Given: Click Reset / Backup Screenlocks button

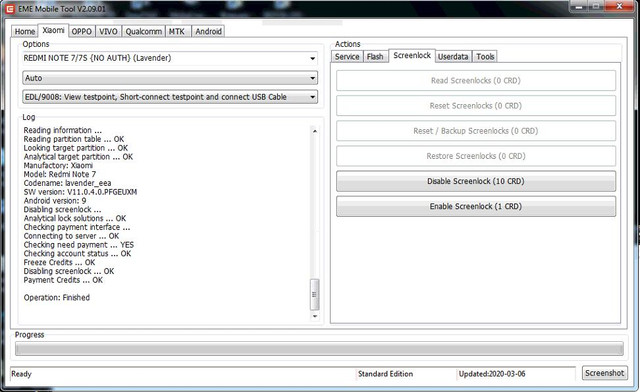Looking at the screenshot, I should point(476,131).
